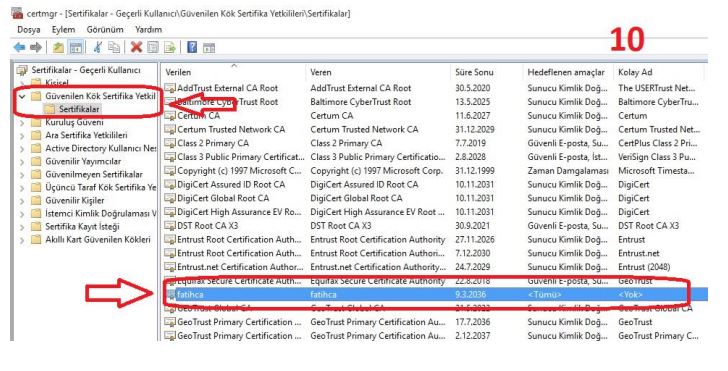Click the Help question mark icon
The image size is (728, 371).
[x=192, y=47]
